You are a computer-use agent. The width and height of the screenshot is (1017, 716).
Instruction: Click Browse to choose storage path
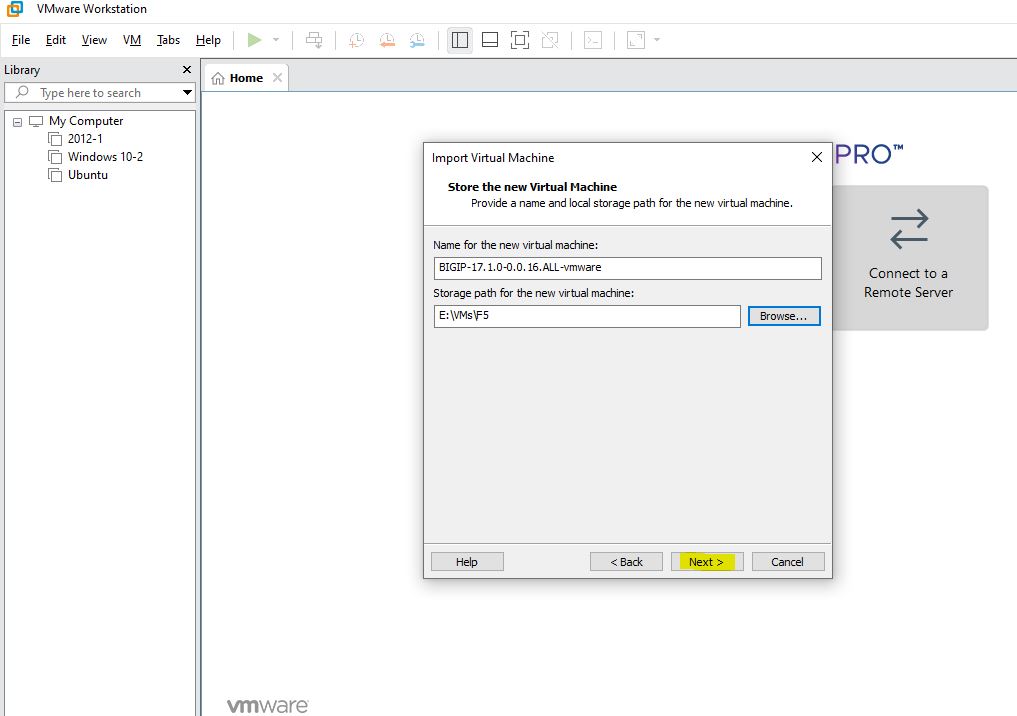coord(784,316)
